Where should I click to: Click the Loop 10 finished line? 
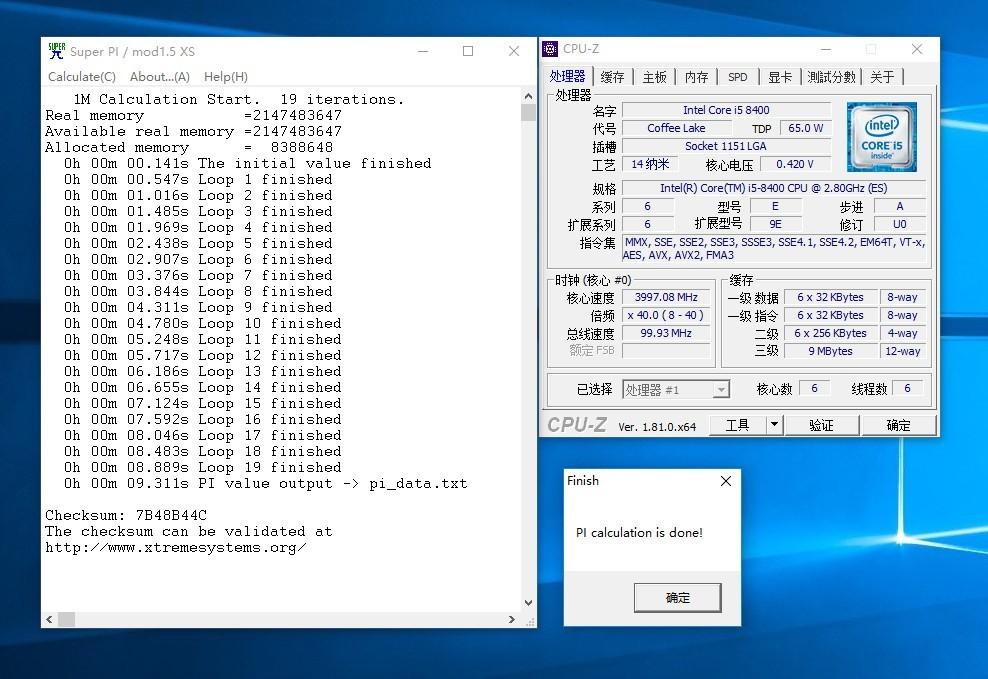pos(202,323)
